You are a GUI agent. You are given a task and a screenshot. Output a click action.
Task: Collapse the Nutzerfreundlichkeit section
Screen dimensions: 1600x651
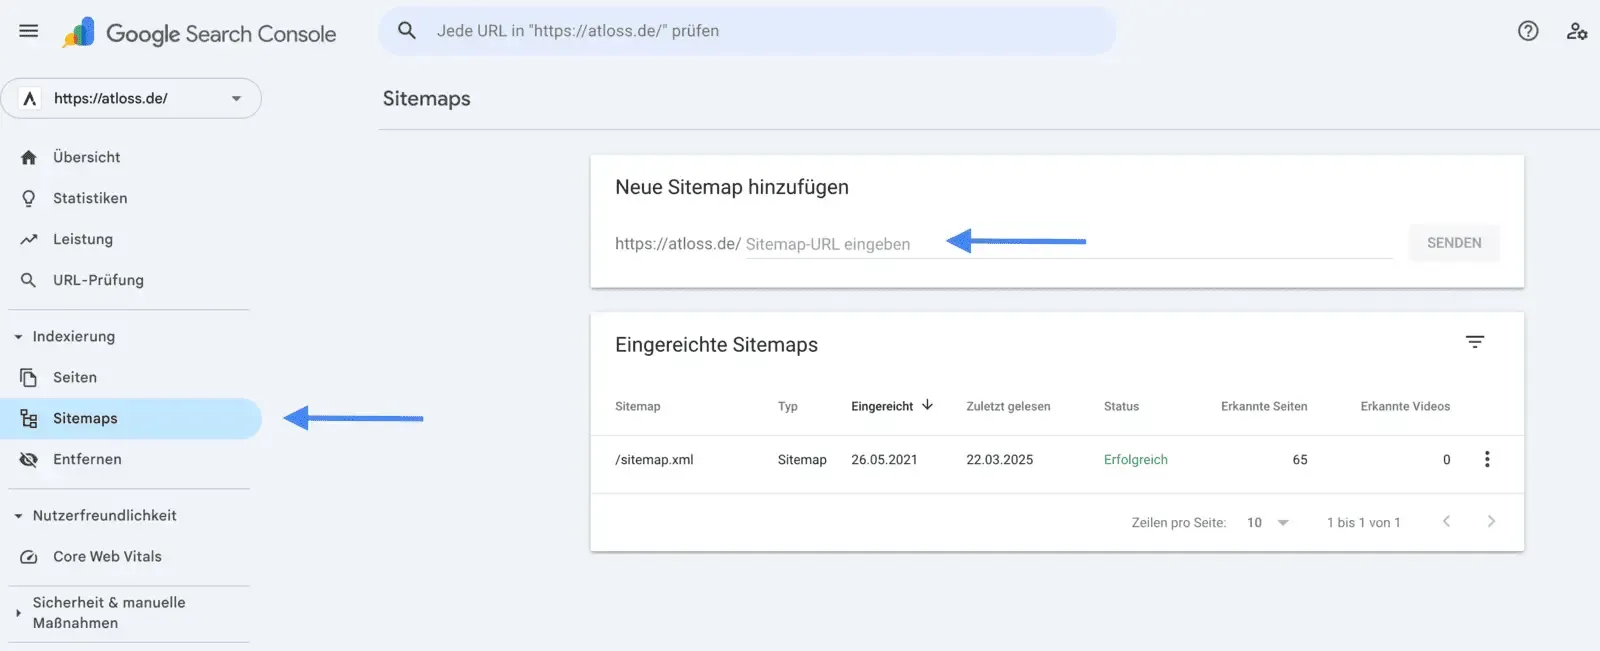tap(18, 516)
